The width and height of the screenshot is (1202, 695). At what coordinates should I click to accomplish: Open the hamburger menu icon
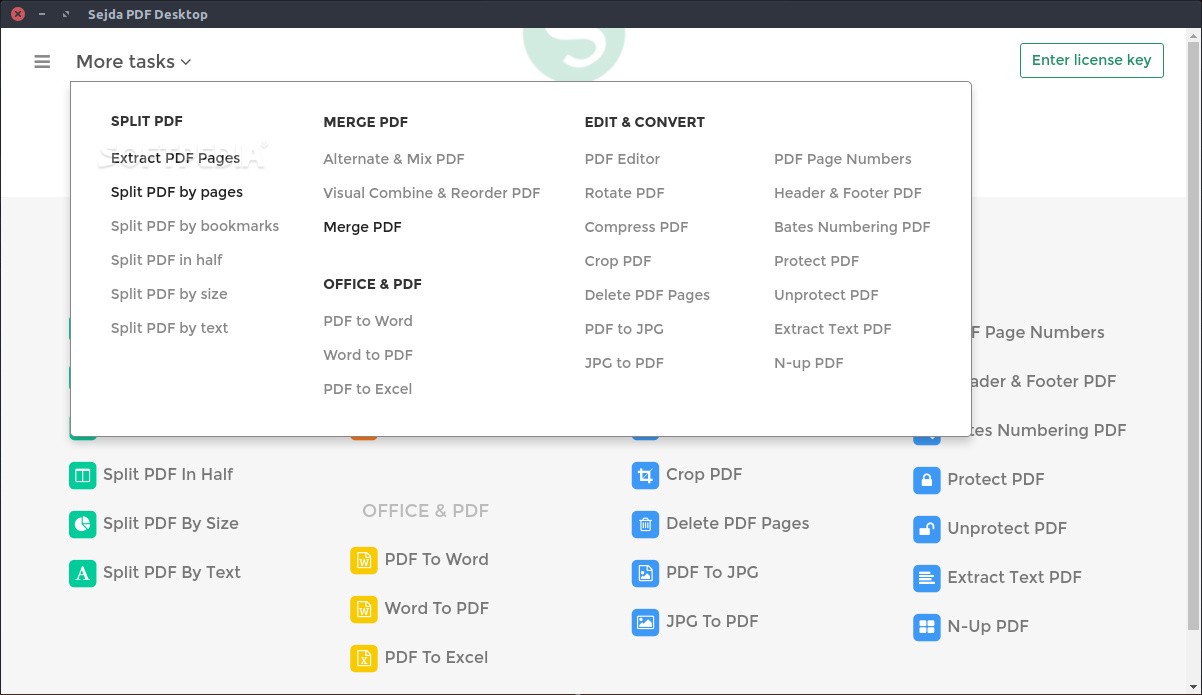(x=42, y=61)
